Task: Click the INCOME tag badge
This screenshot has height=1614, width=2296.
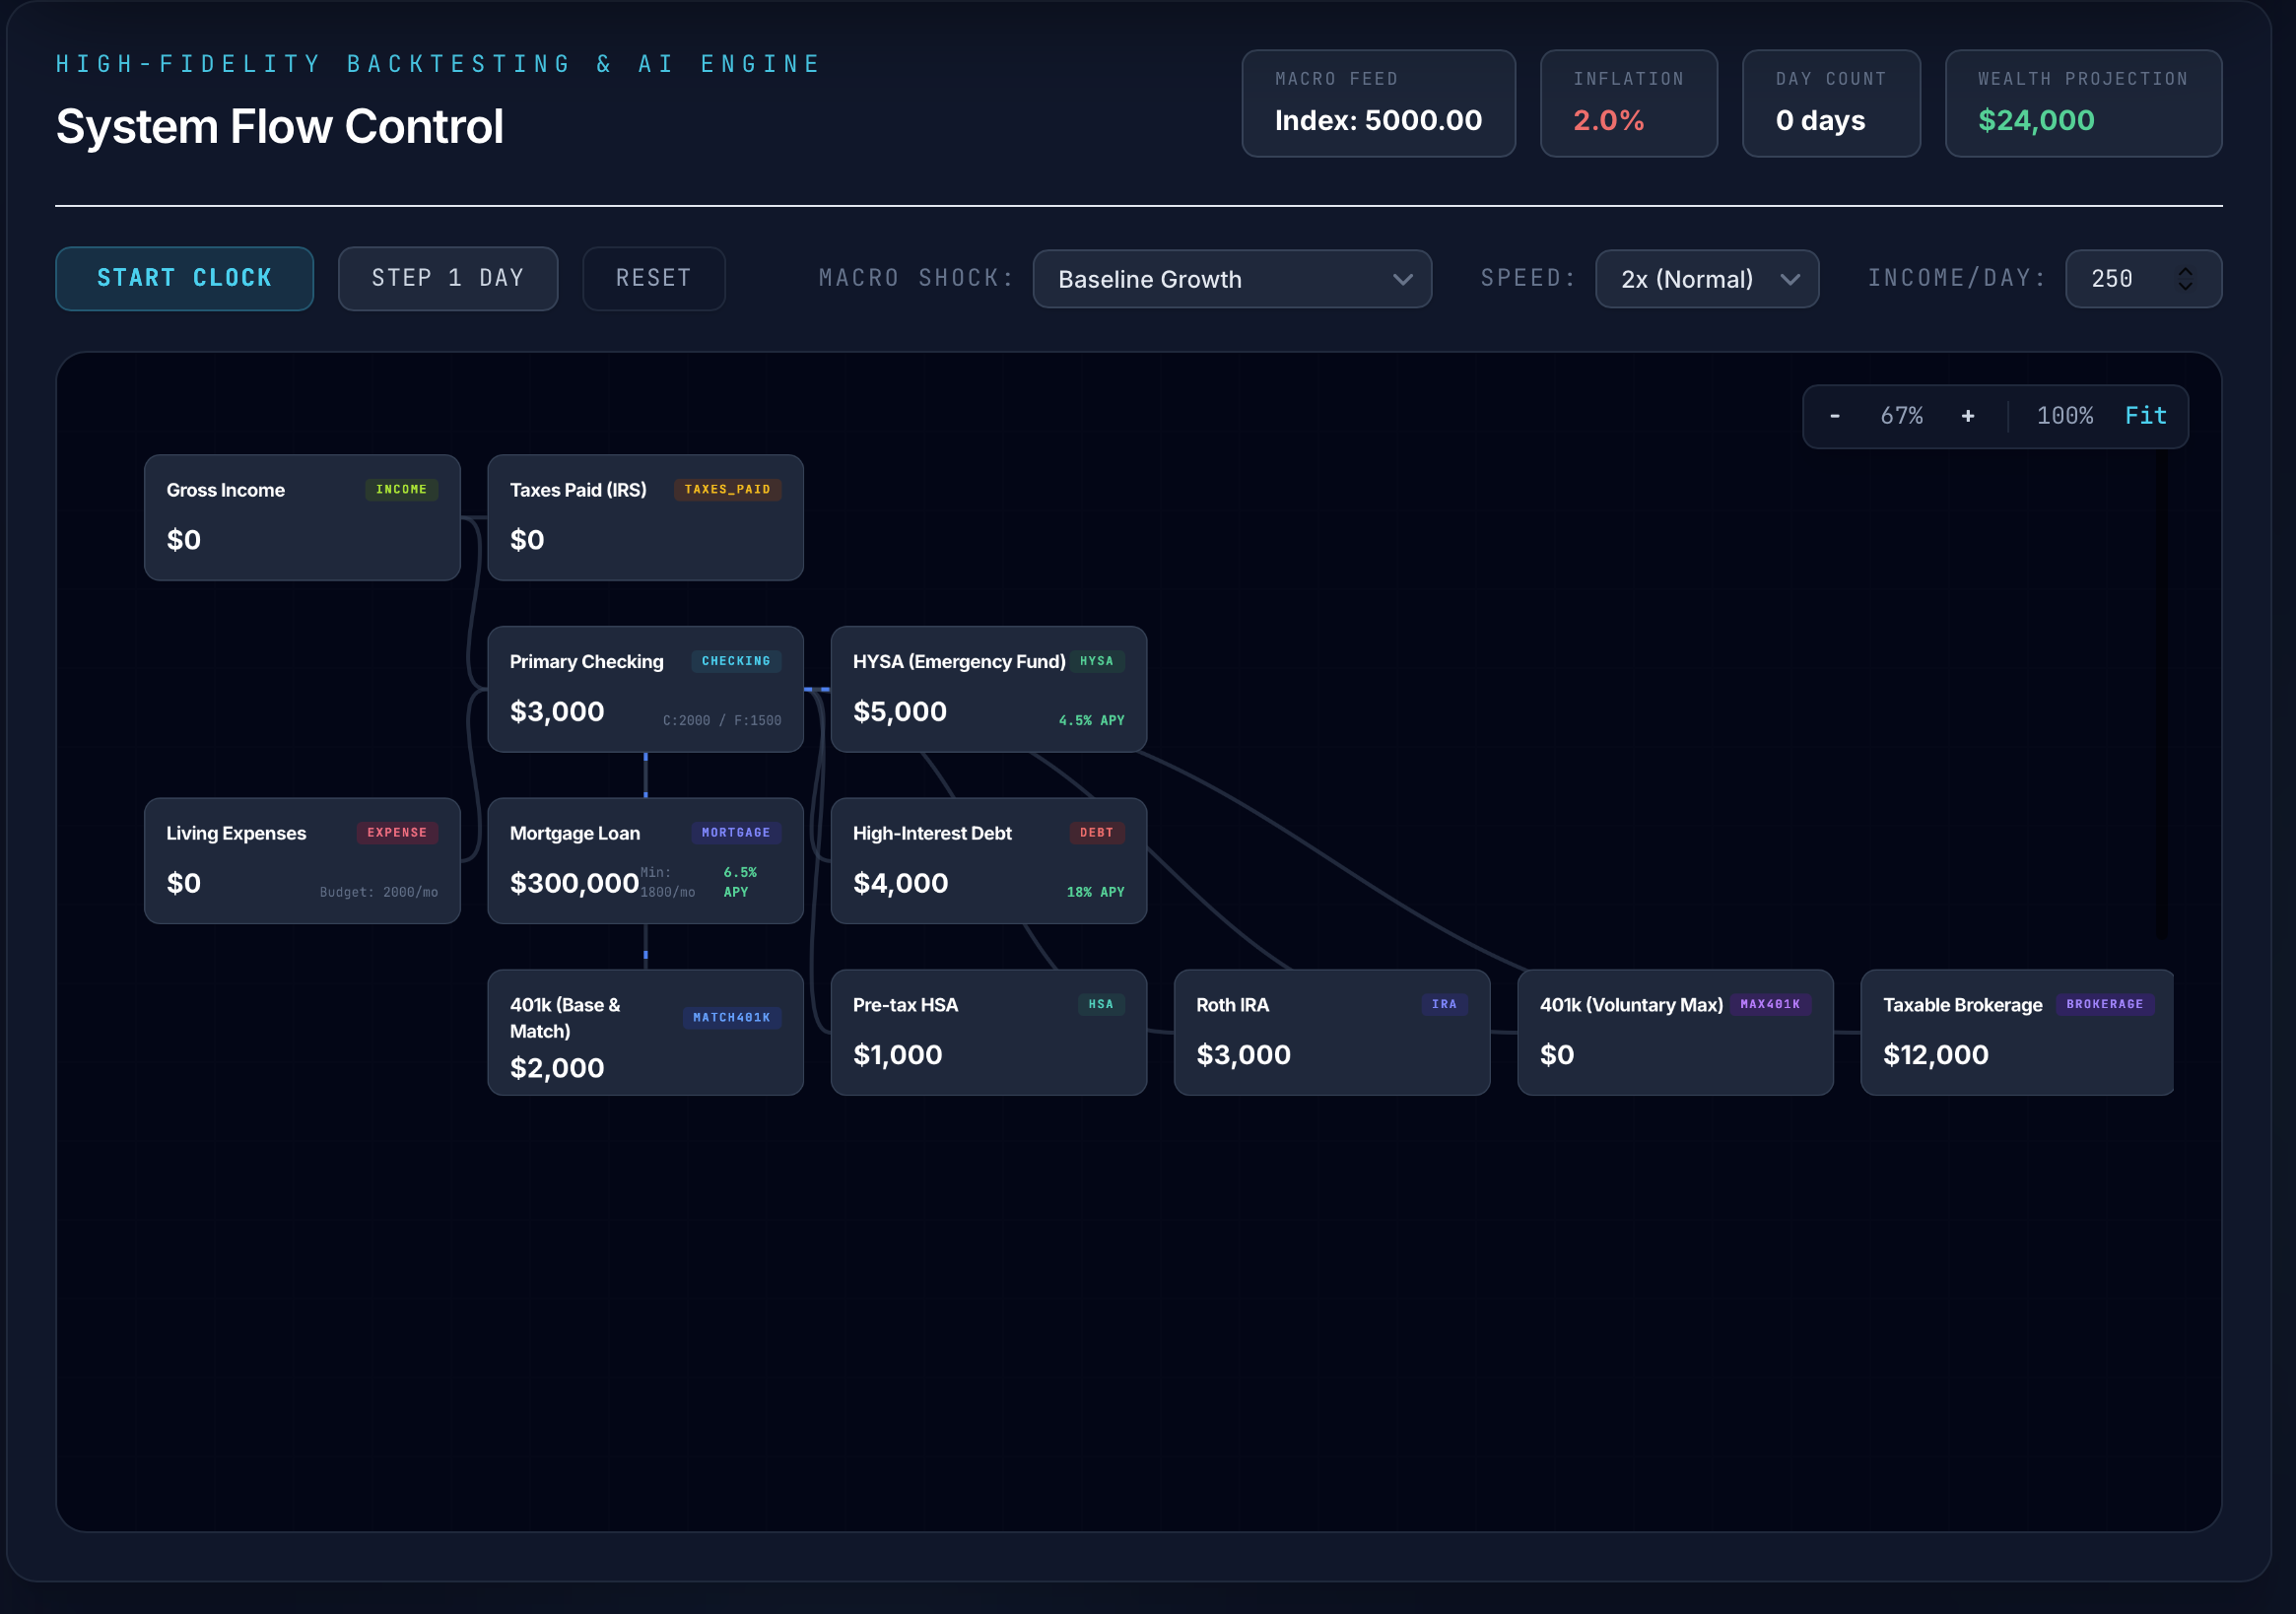Action: (x=401, y=490)
